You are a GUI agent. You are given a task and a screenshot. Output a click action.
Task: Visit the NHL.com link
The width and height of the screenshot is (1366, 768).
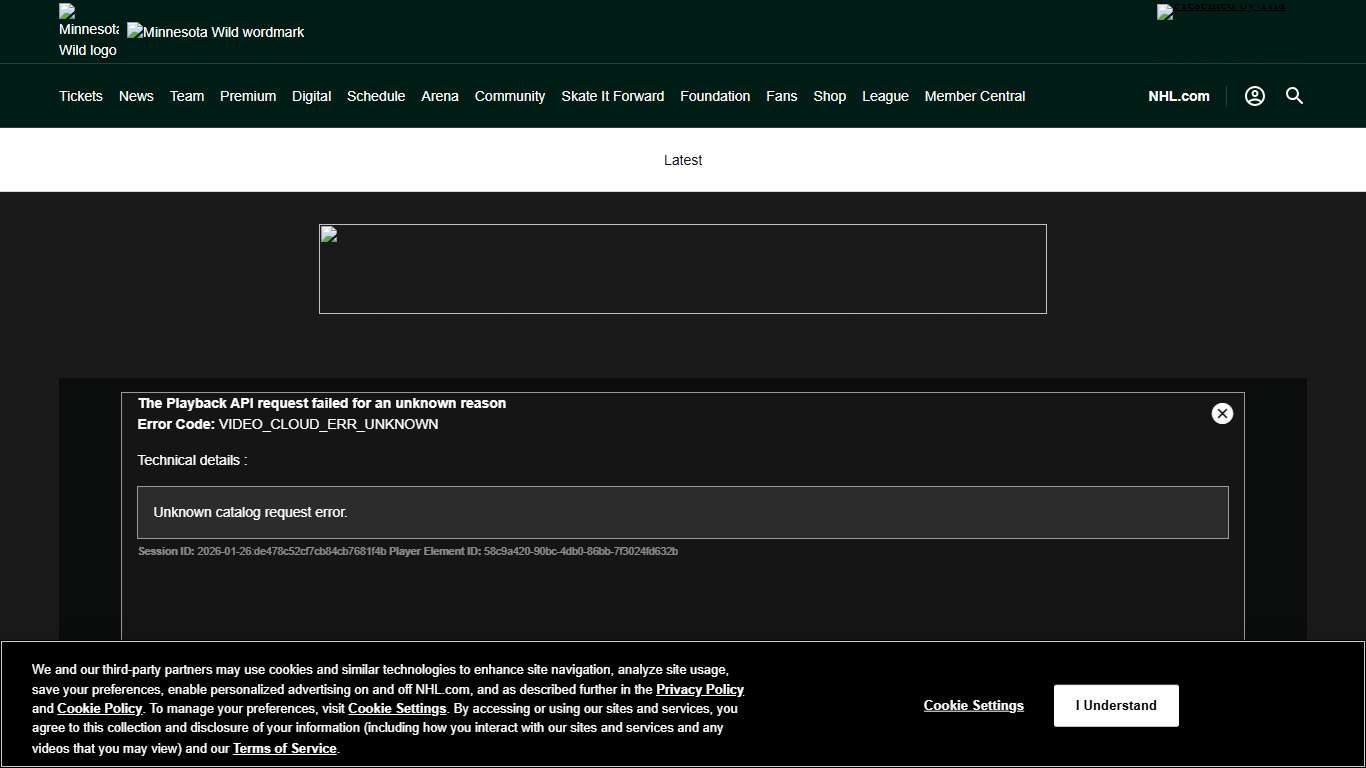(1178, 96)
